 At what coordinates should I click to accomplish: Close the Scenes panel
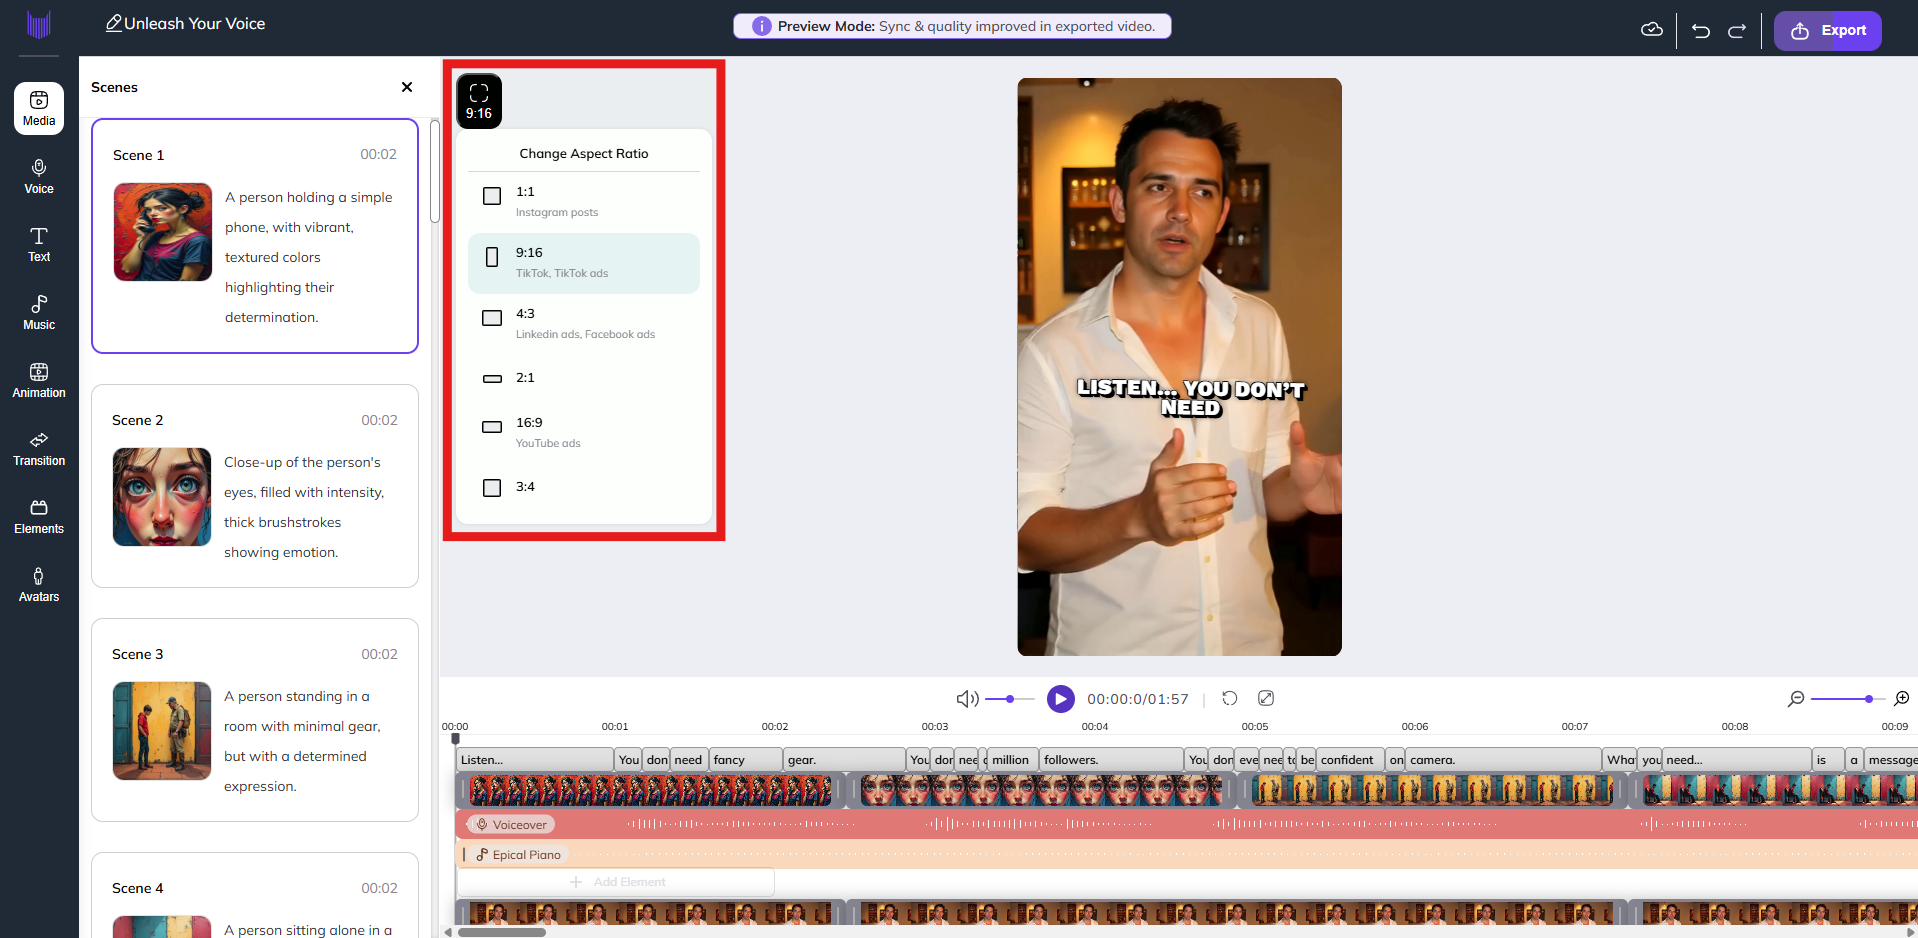point(407,87)
